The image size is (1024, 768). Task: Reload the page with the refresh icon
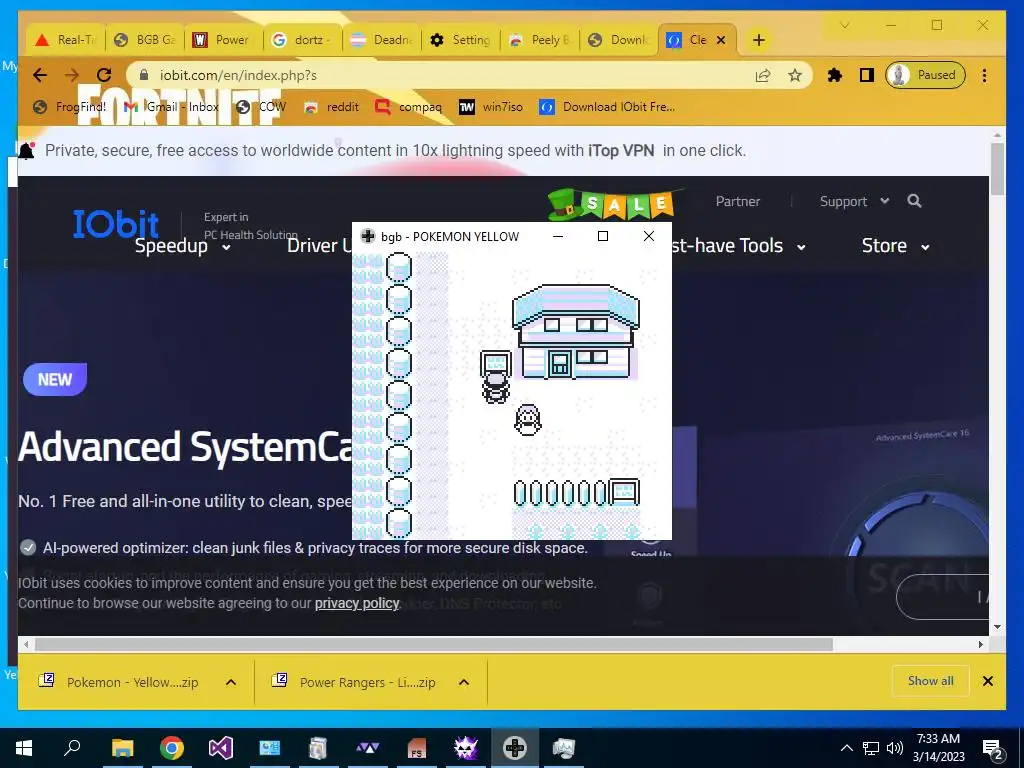point(104,75)
